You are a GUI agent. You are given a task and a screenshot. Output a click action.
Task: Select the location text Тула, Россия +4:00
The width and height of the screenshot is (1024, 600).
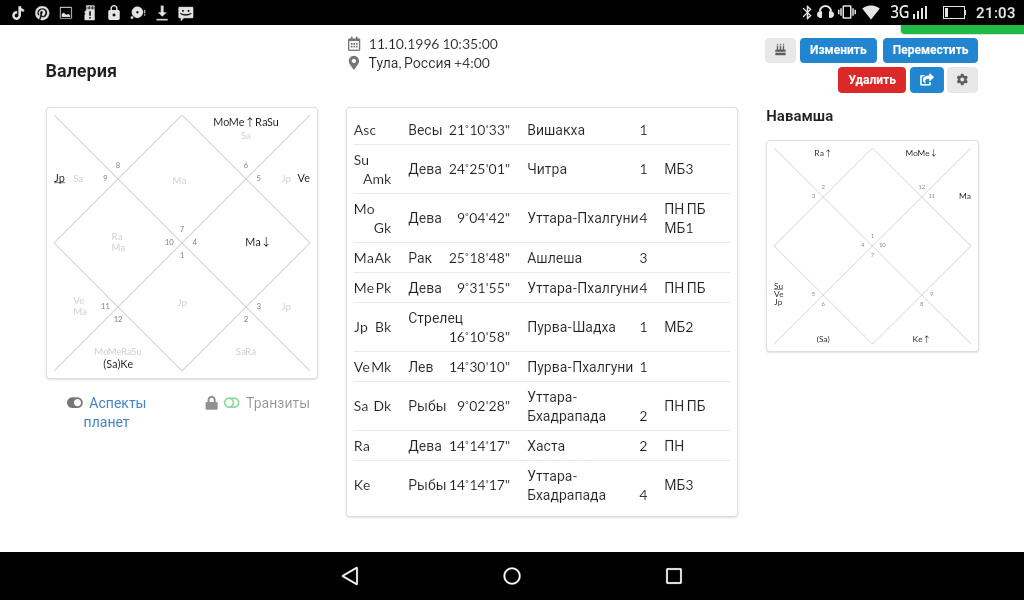tap(429, 63)
